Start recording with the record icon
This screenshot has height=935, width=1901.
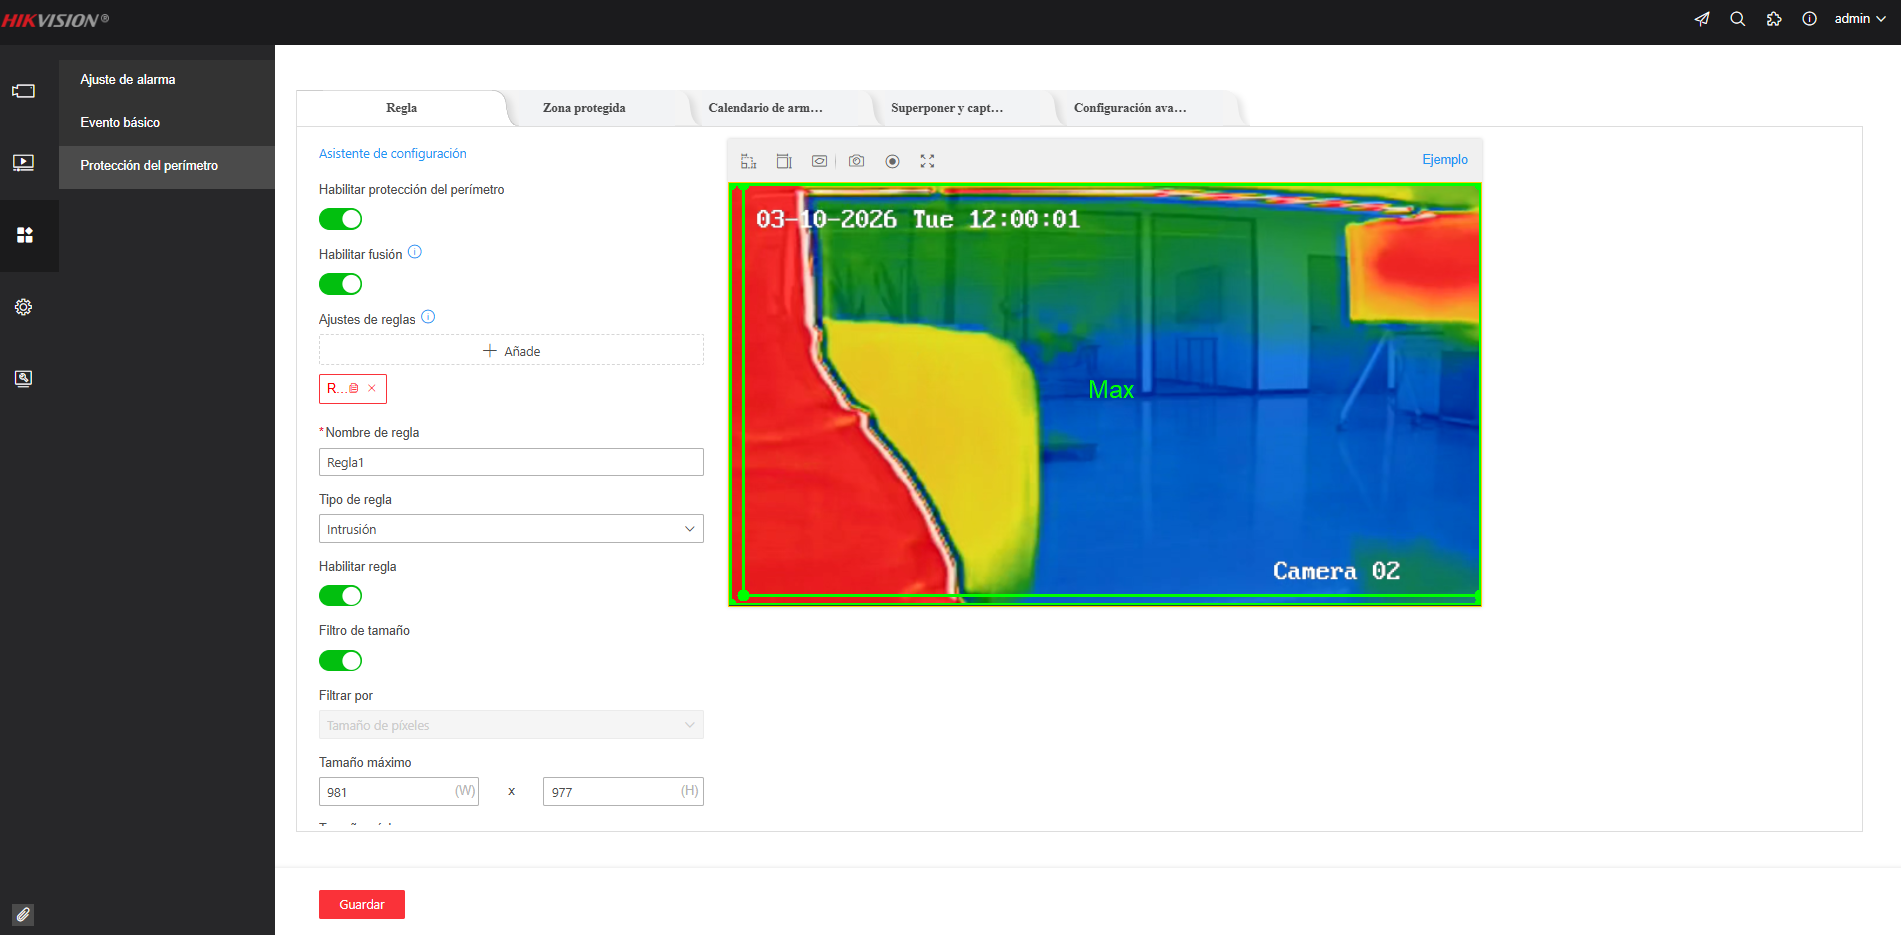[x=892, y=161]
